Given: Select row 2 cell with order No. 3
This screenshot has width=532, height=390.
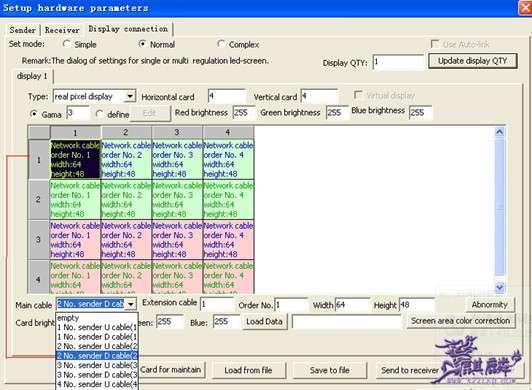Looking at the screenshot, I should [177, 200].
